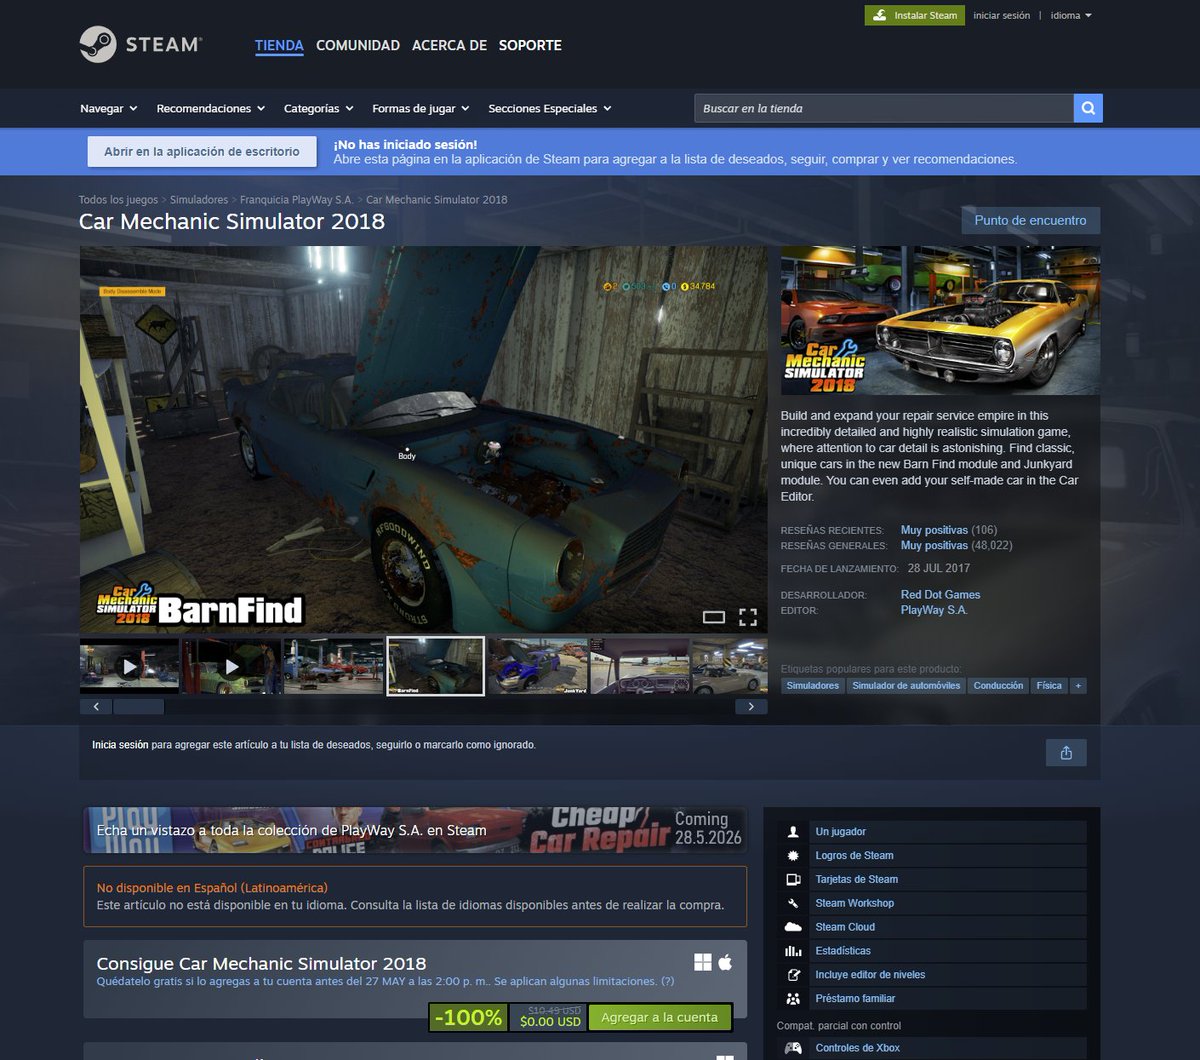The width and height of the screenshot is (1200, 1060).
Task: Click breadcrumb Simuladores
Action: click(x=199, y=200)
